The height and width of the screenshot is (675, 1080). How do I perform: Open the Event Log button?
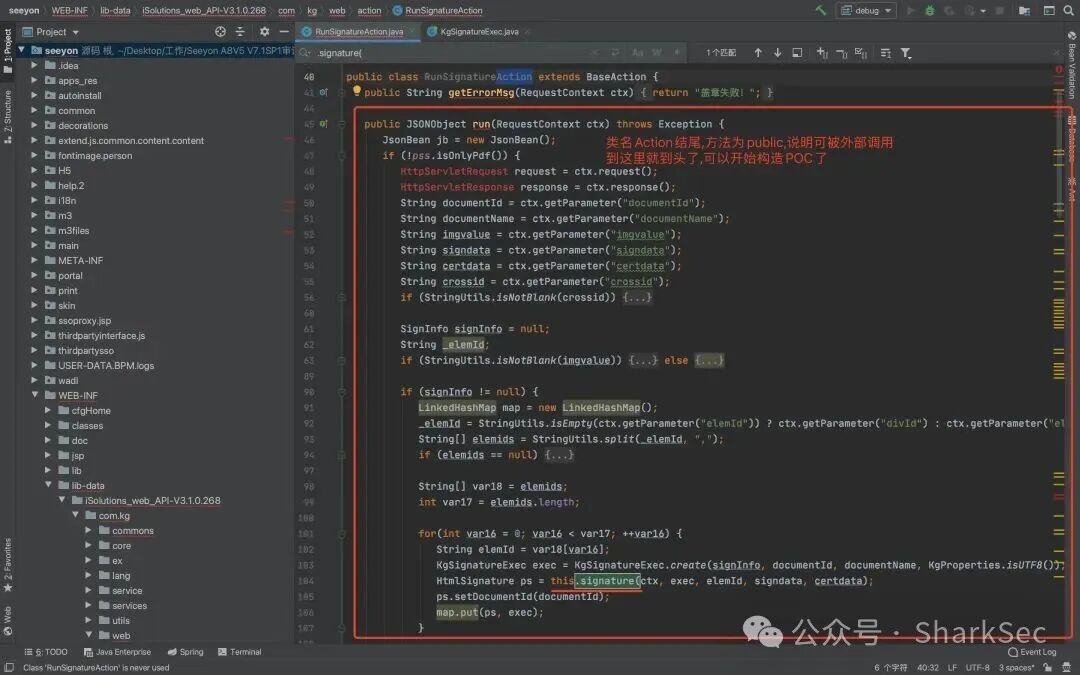[1032, 652]
